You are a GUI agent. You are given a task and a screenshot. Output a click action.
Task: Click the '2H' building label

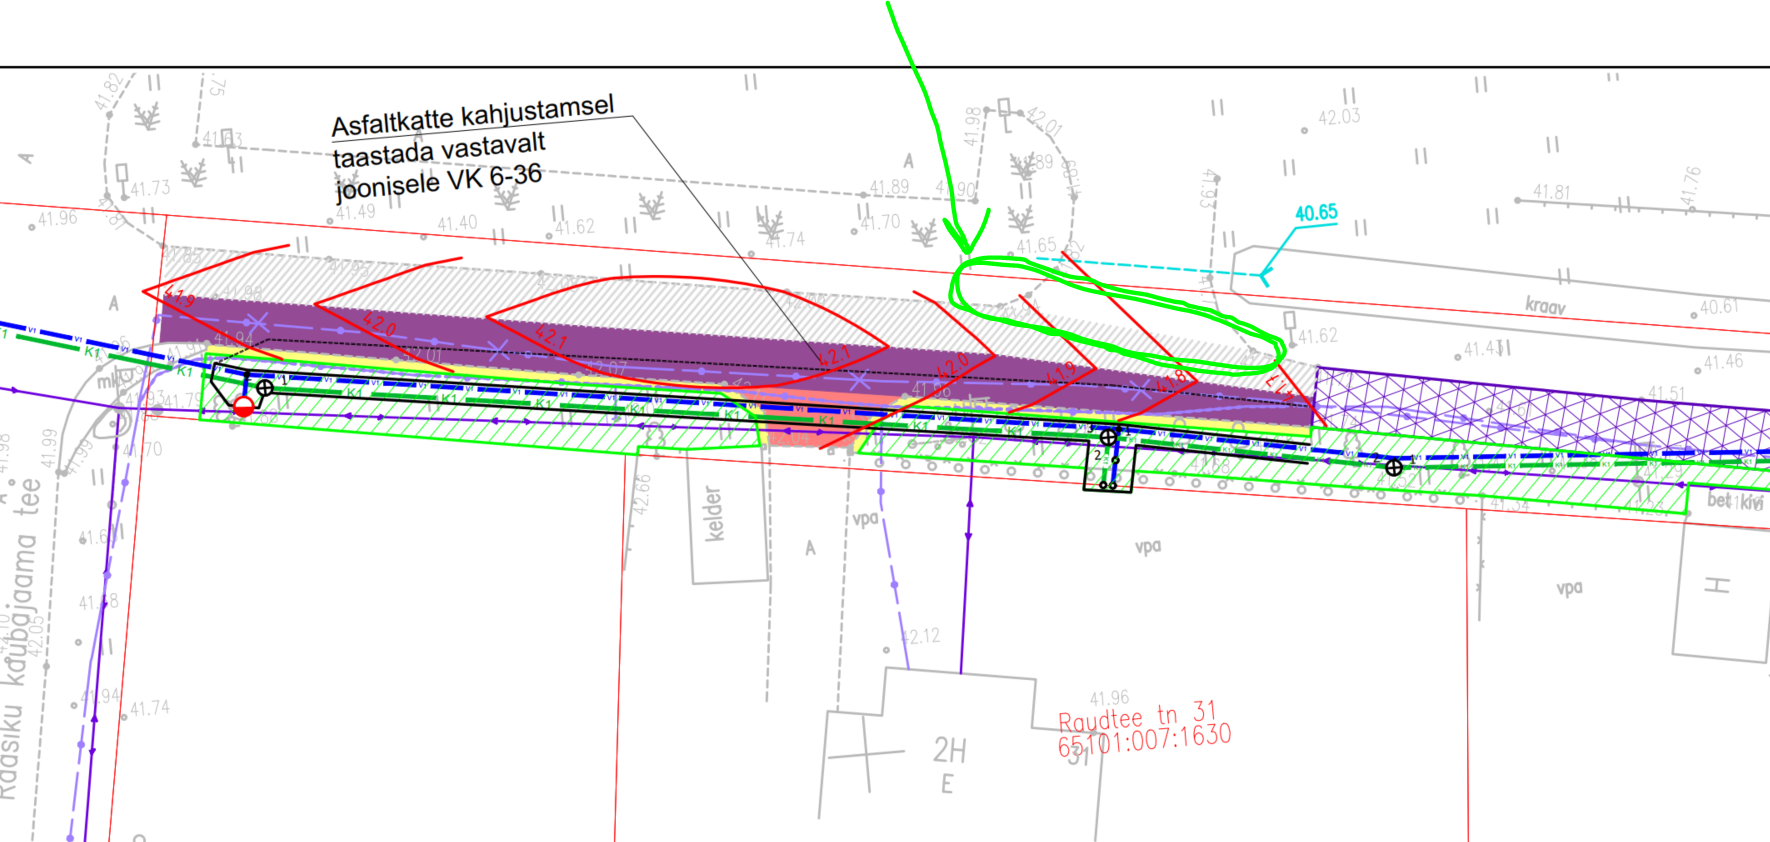tap(950, 750)
